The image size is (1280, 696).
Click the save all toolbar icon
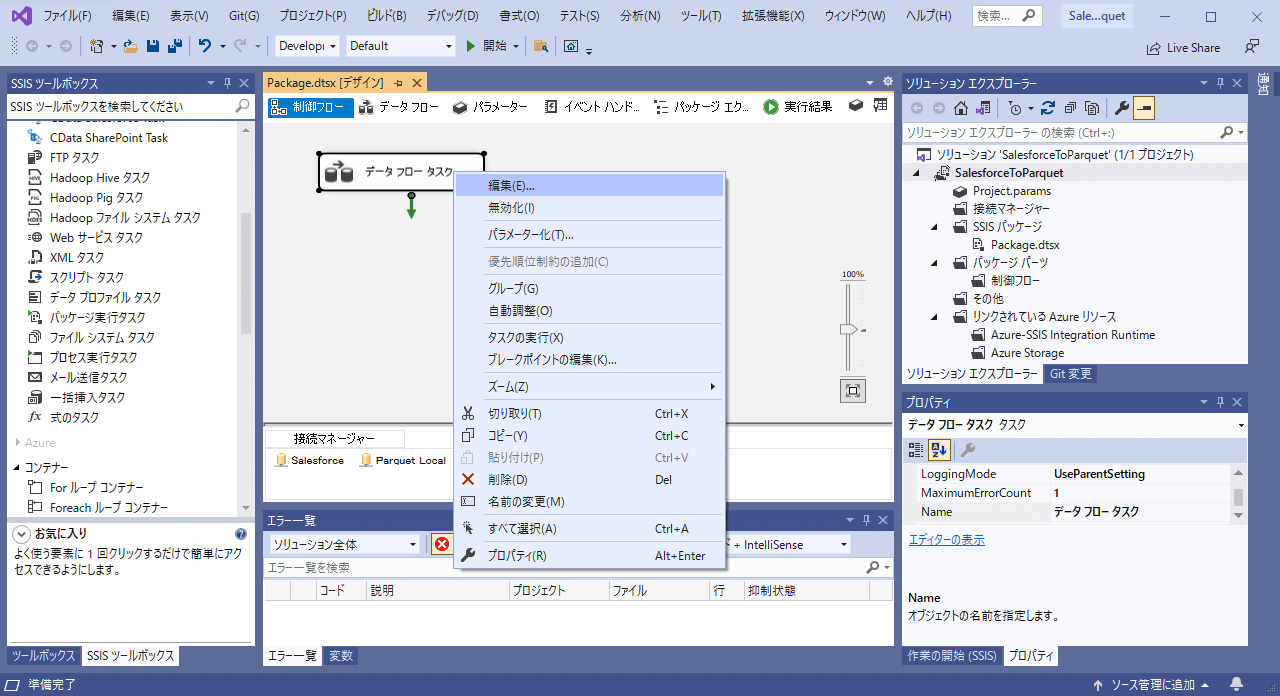tap(174, 46)
